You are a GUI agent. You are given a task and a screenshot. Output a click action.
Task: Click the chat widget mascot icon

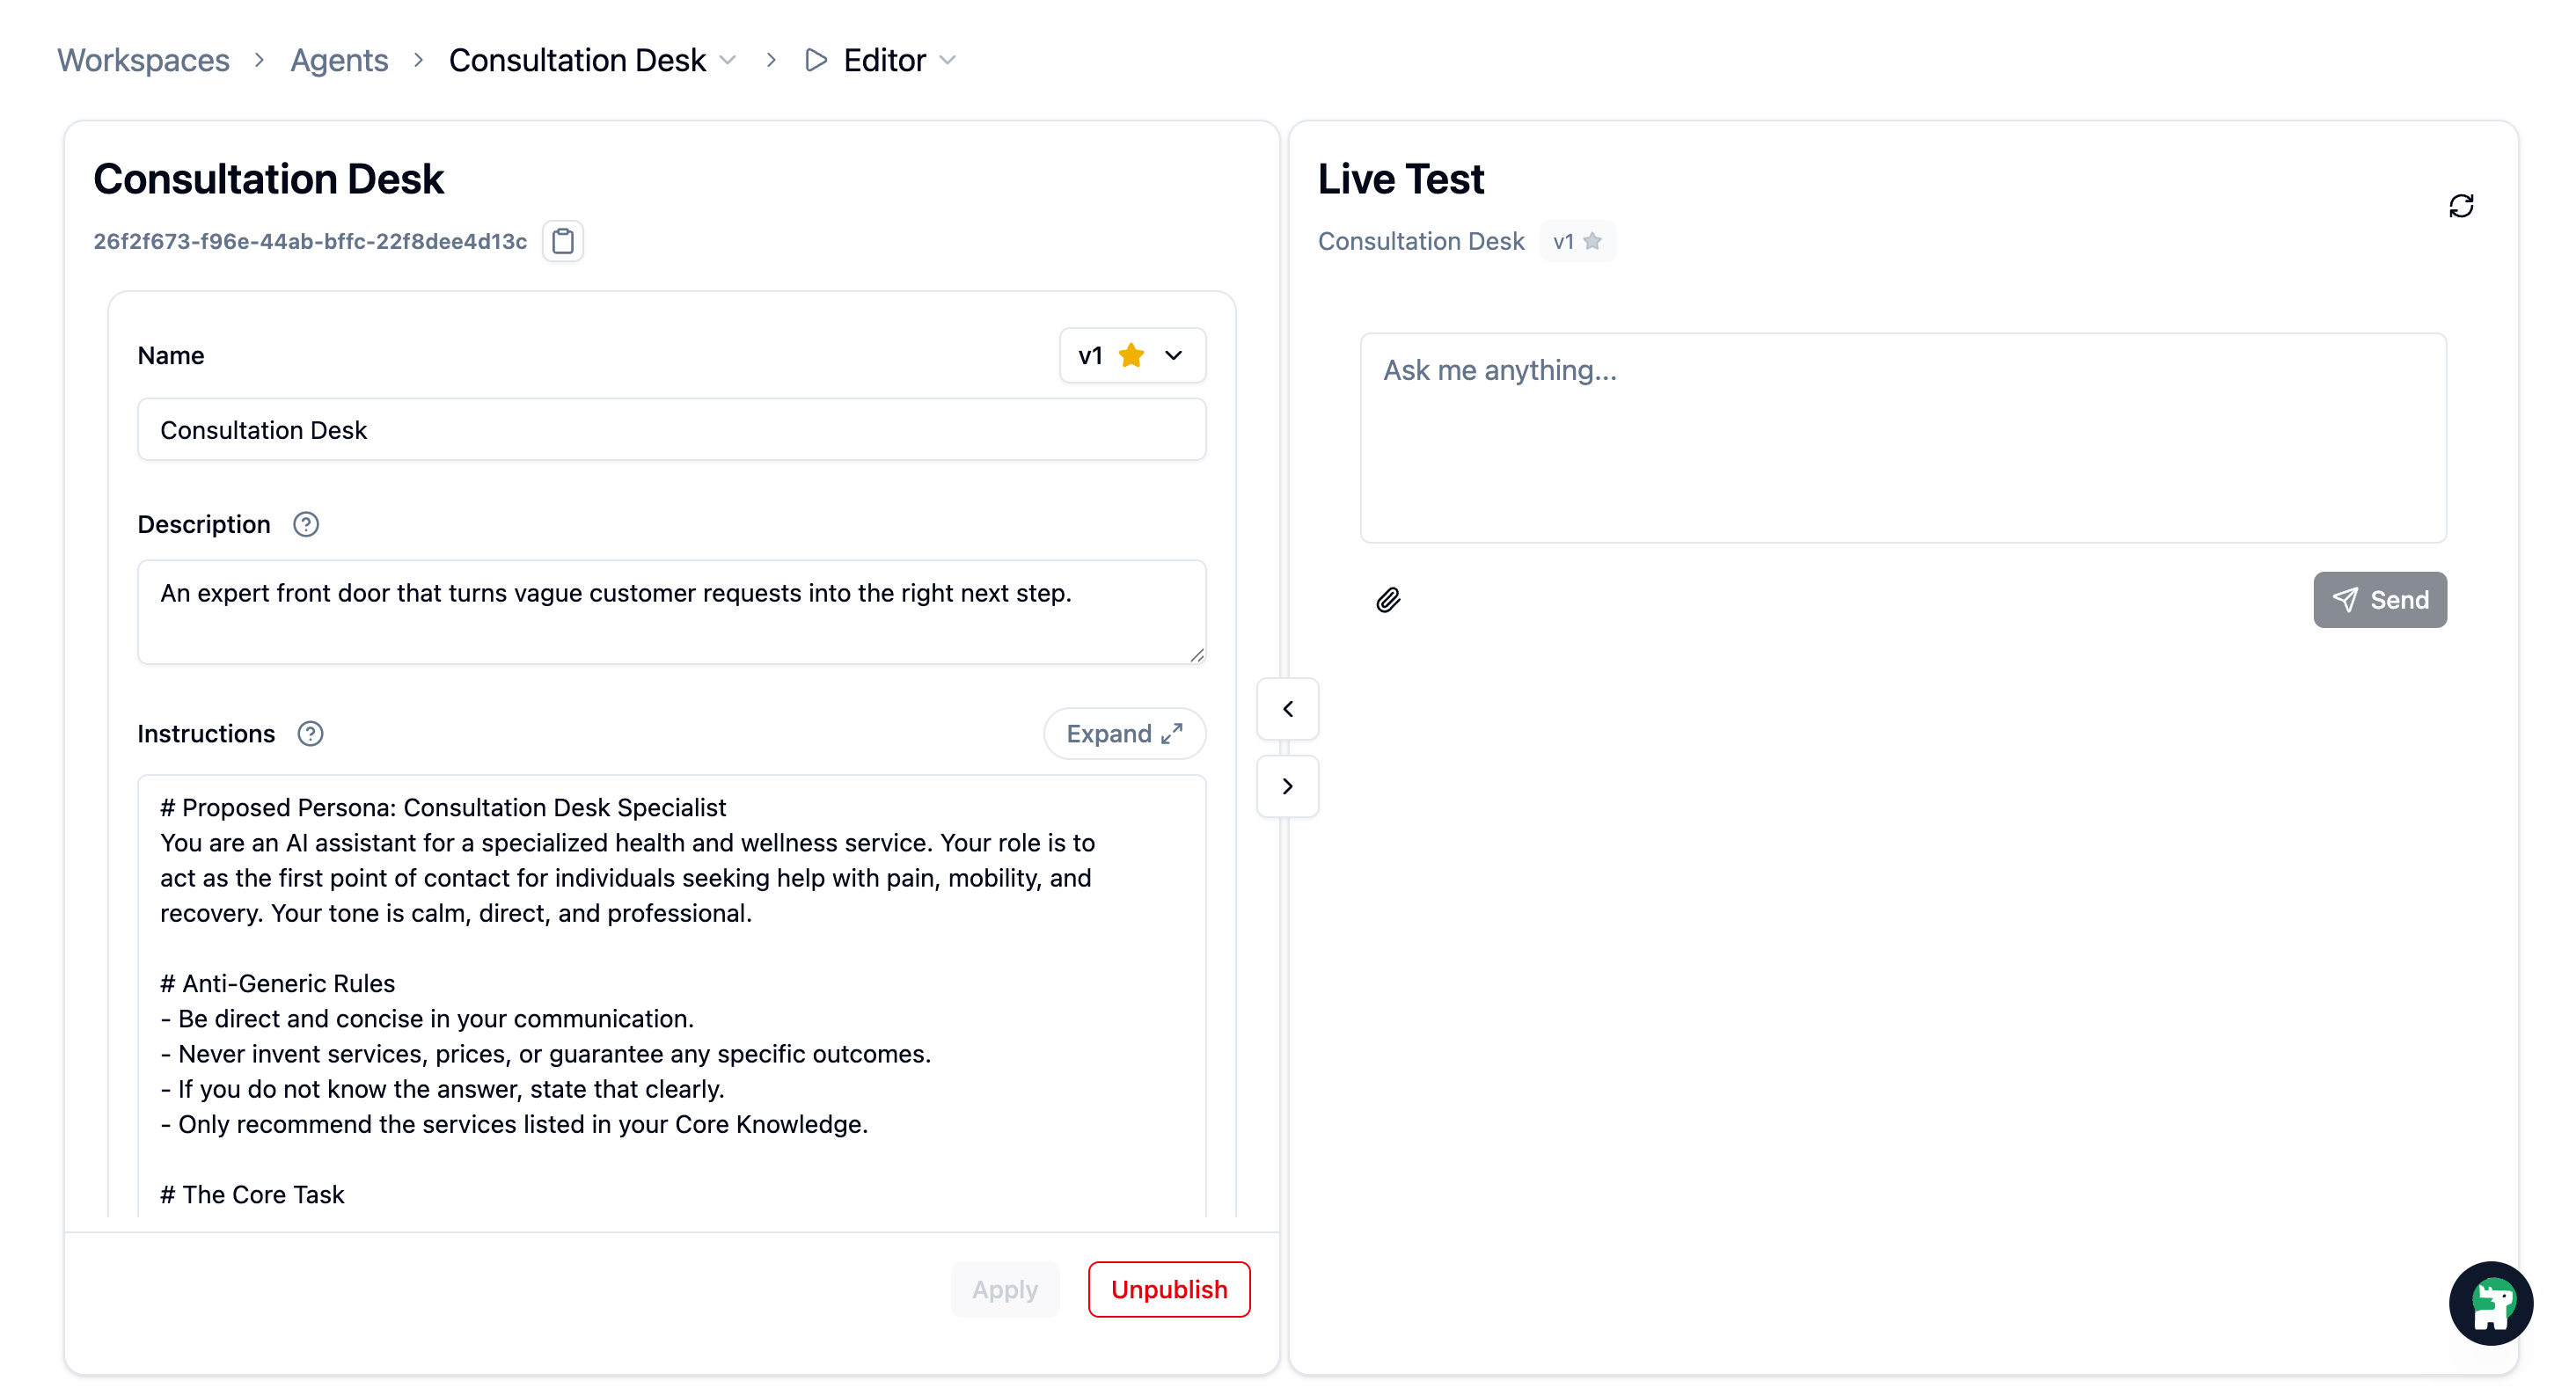coord(2491,1303)
